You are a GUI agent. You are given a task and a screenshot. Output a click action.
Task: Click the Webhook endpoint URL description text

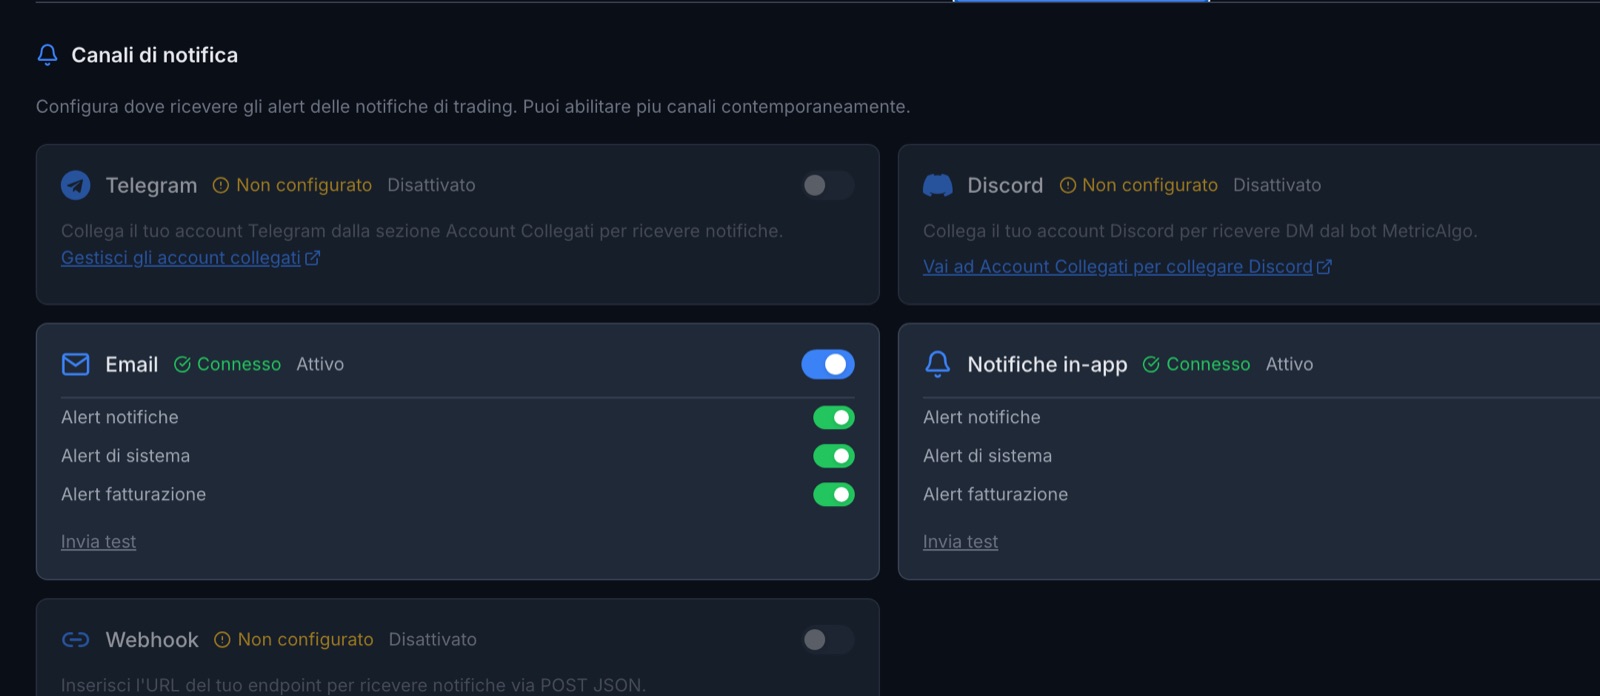353,685
